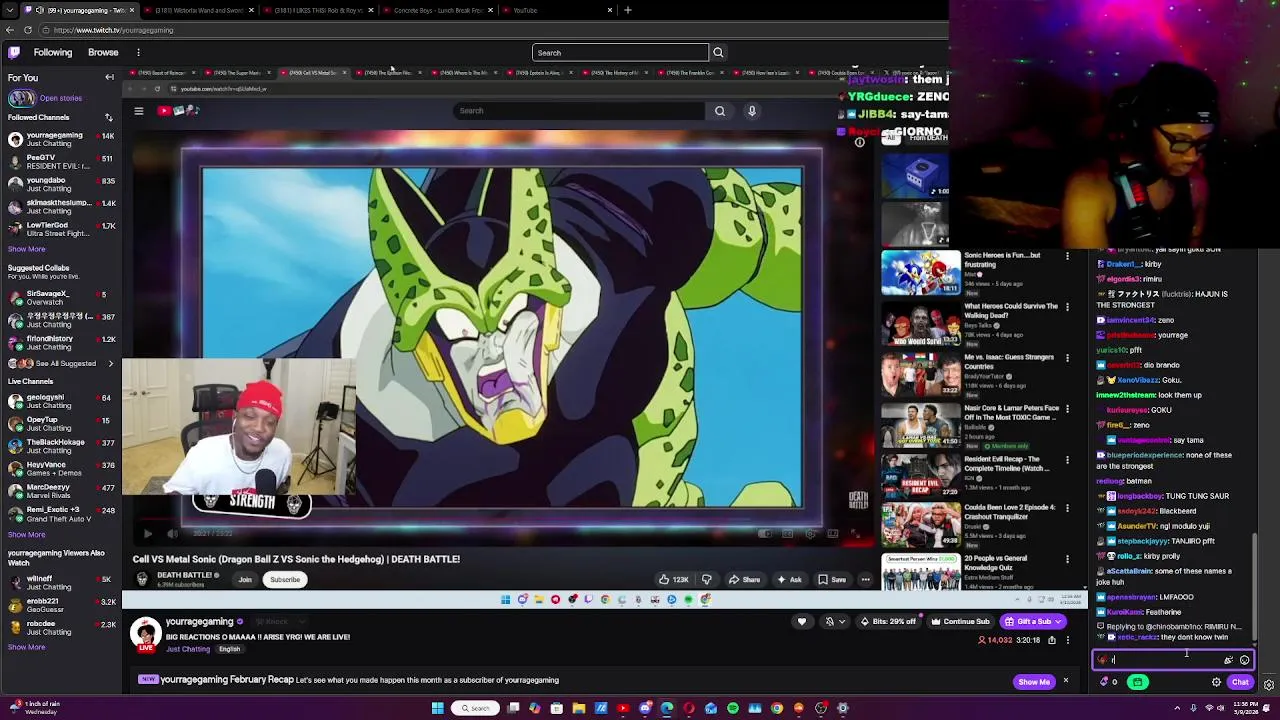Dislike the Death Battle video
Viewport: 1280px width, 720px height.
coord(707,579)
